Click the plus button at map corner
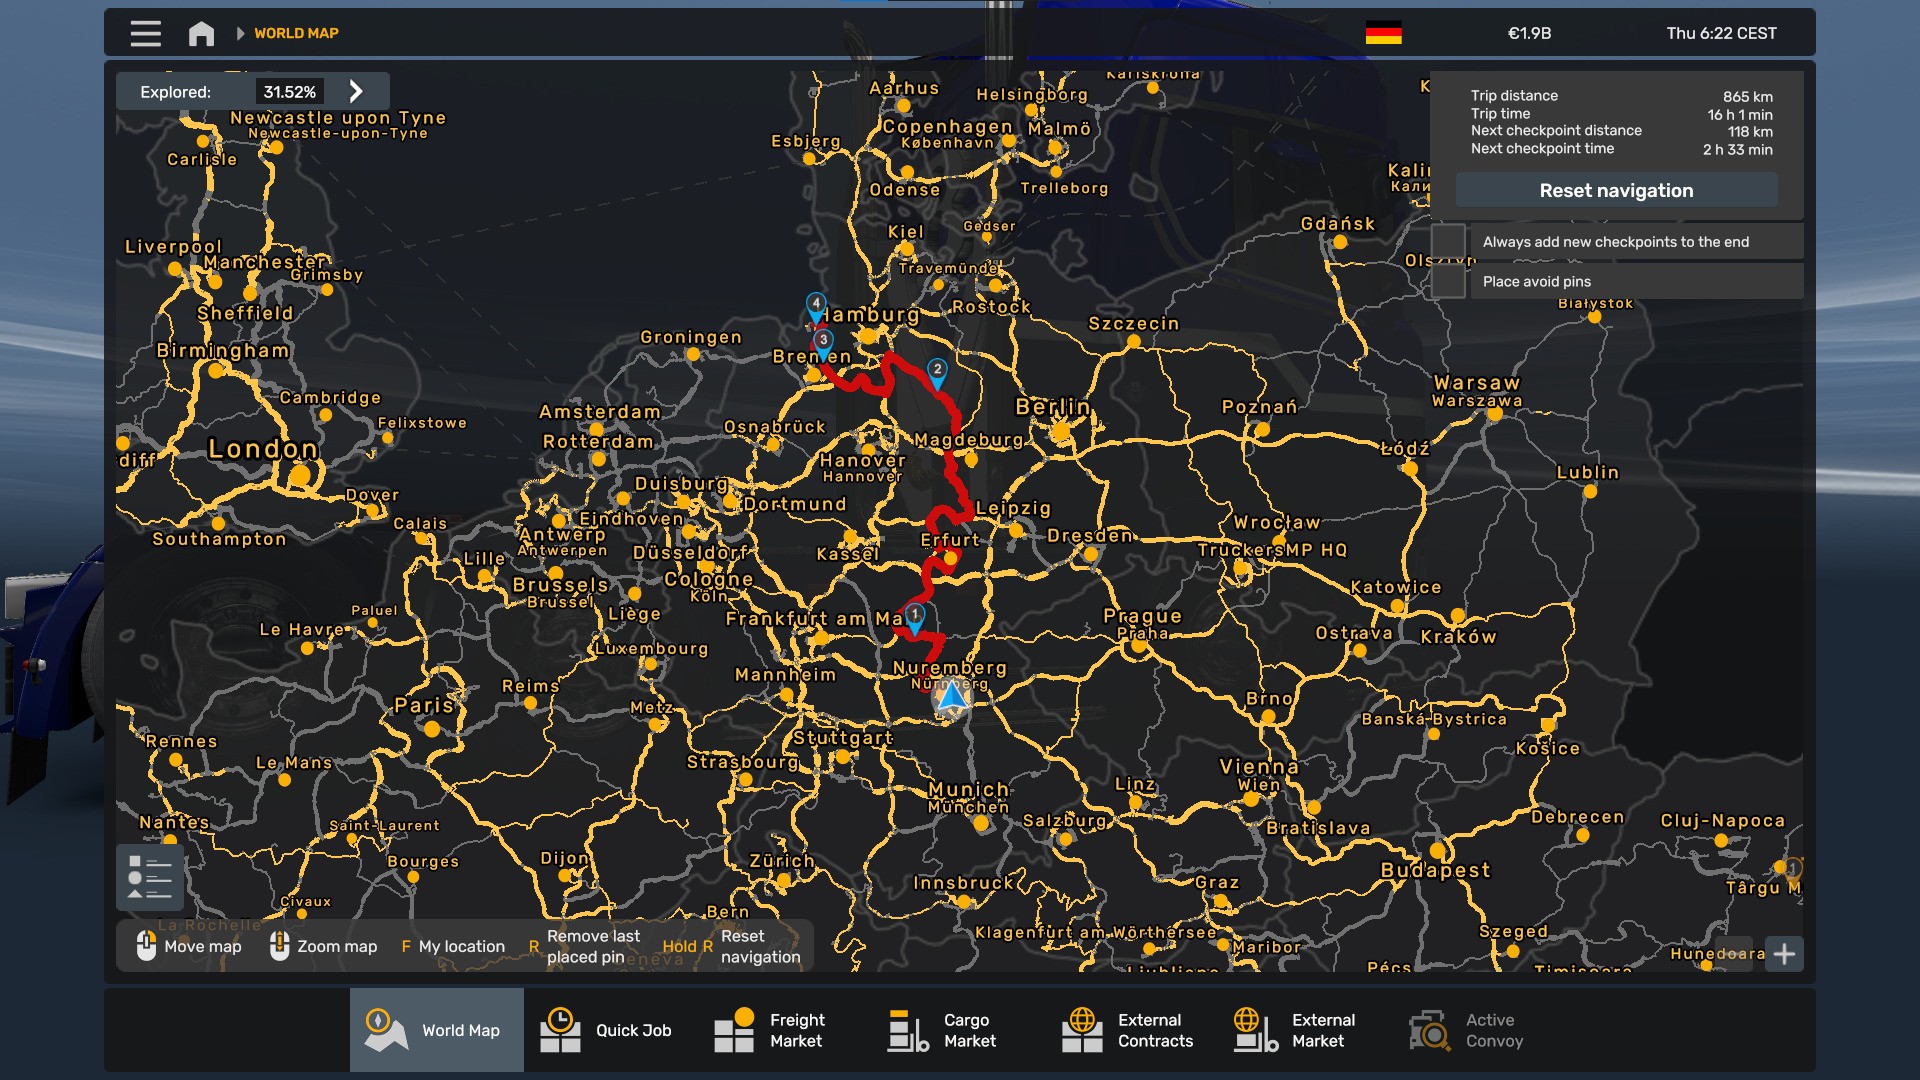Viewport: 1920px width, 1080px height. [1784, 954]
